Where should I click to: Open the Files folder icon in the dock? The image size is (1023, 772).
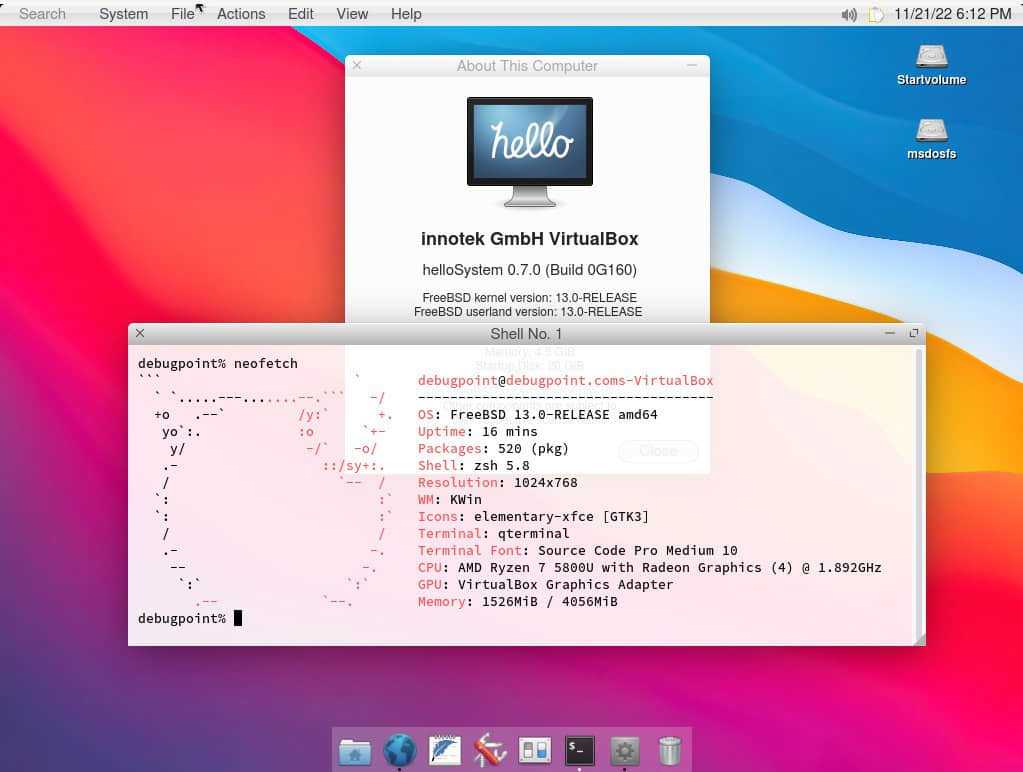click(x=354, y=750)
